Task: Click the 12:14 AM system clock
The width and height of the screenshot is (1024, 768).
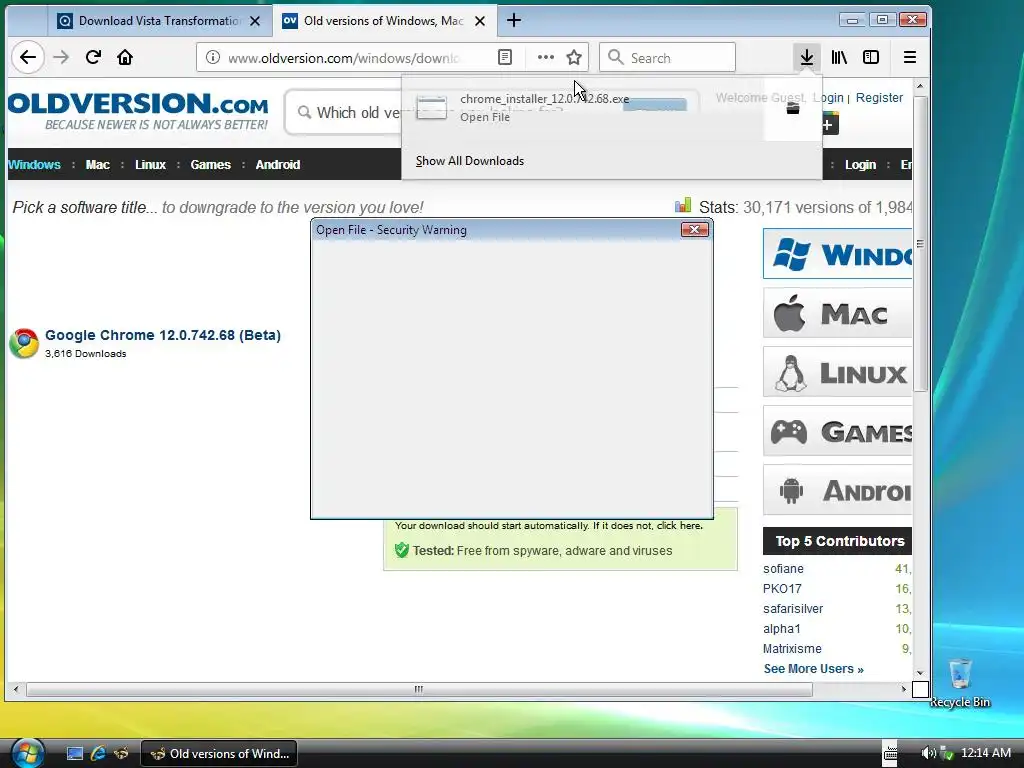Action: pyautogui.click(x=985, y=753)
